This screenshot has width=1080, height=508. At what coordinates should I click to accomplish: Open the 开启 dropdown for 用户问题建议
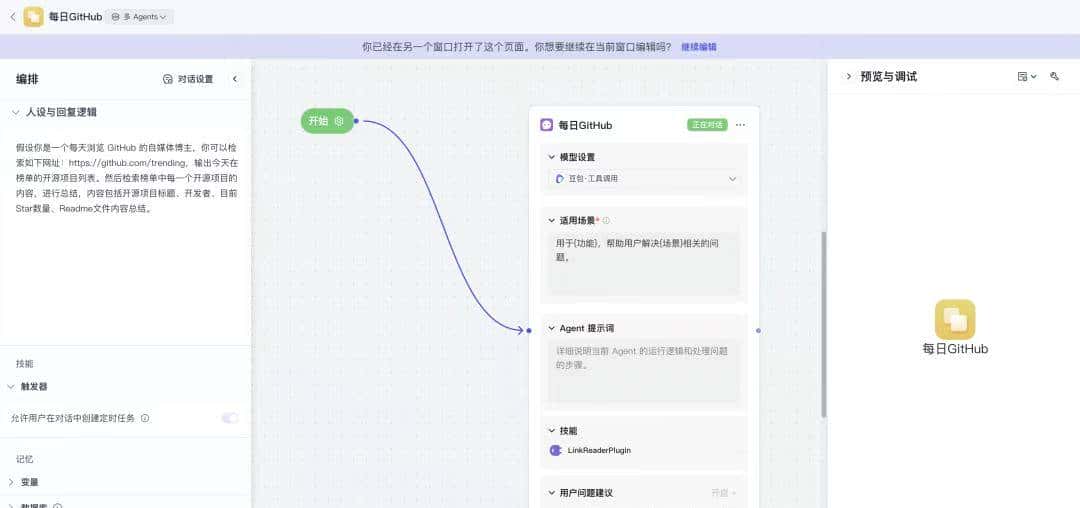pos(724,493)
